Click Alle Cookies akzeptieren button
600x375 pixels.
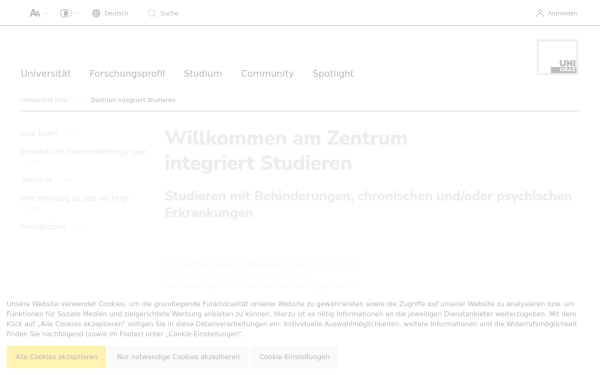56,357
